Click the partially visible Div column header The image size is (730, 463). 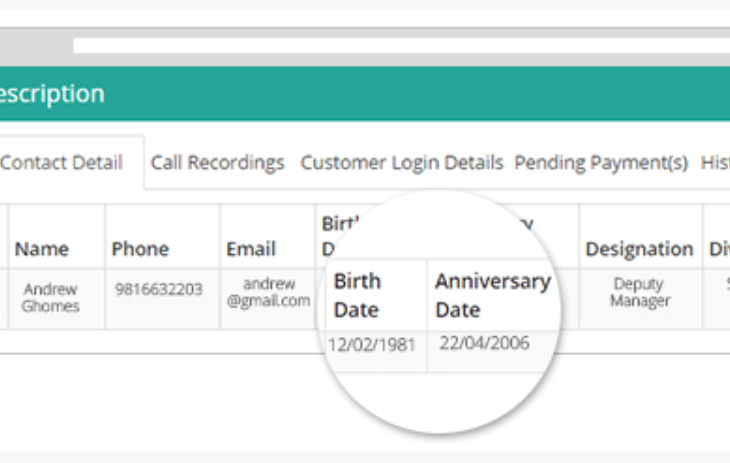719,249
